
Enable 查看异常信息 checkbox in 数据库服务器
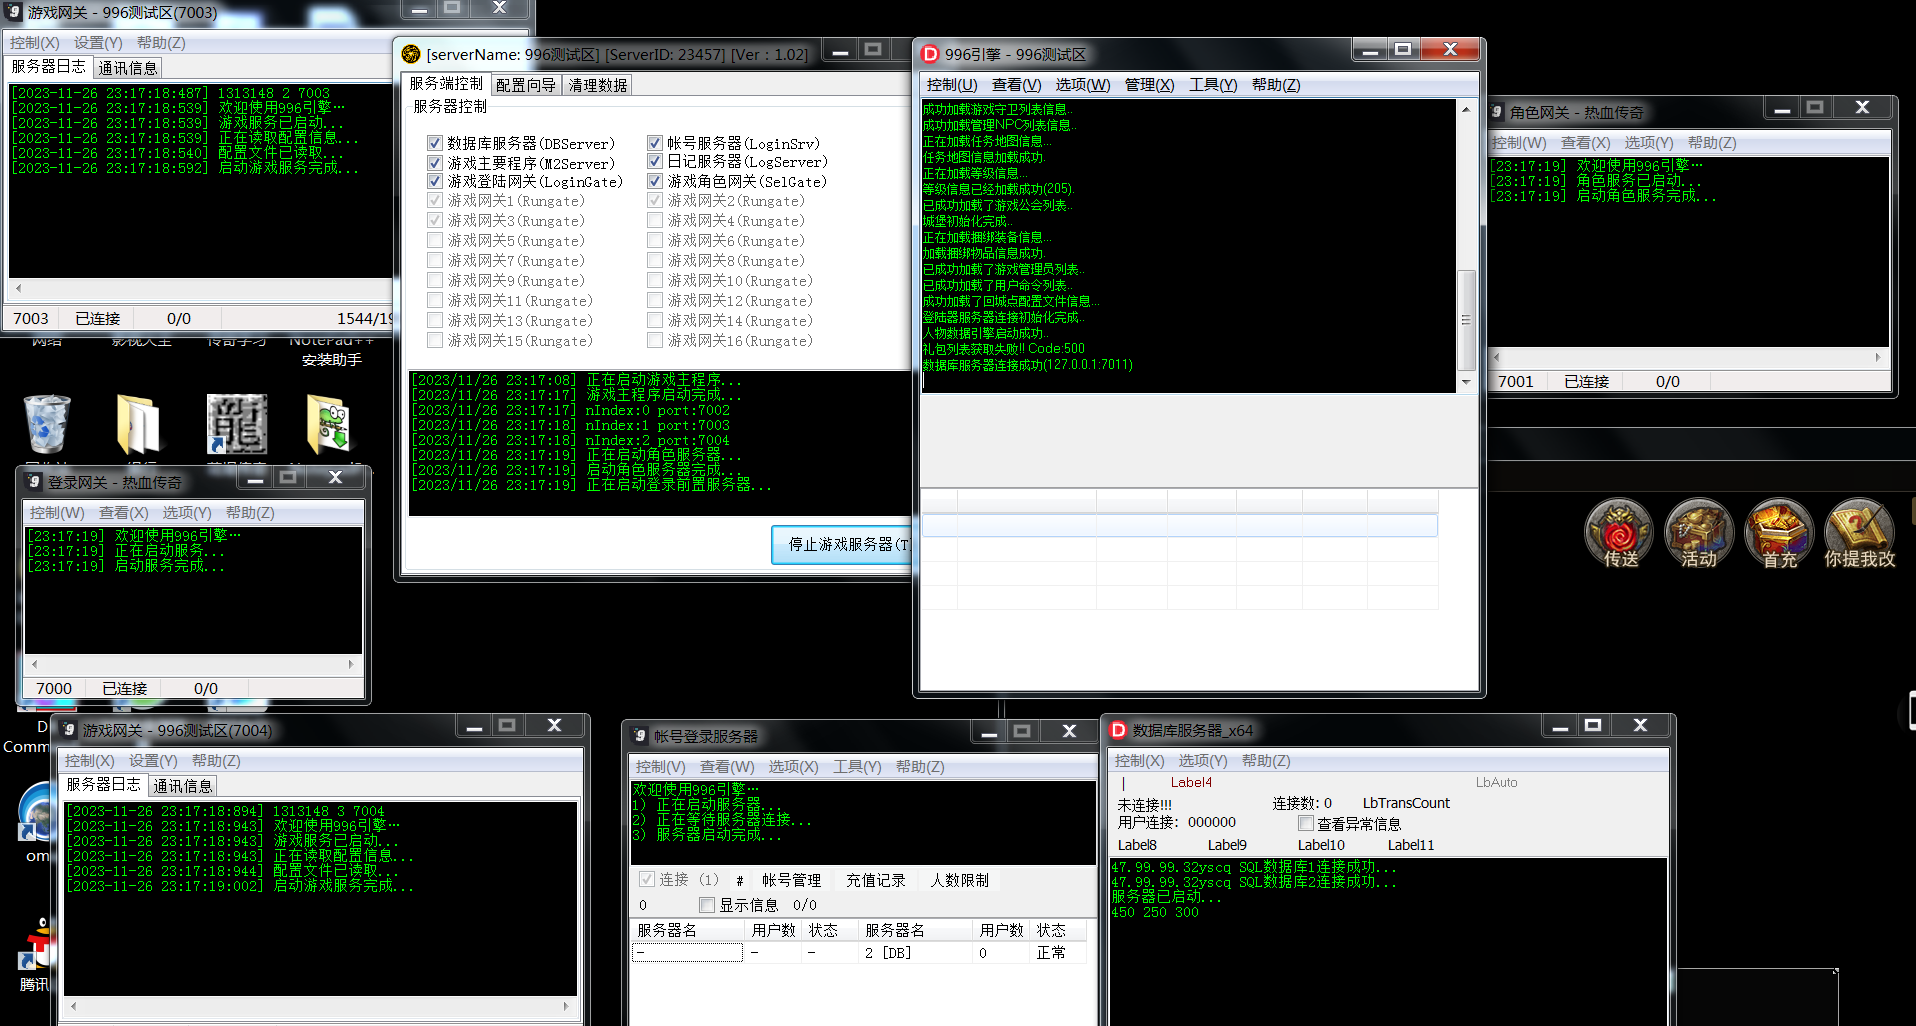tap(1306, 823)
